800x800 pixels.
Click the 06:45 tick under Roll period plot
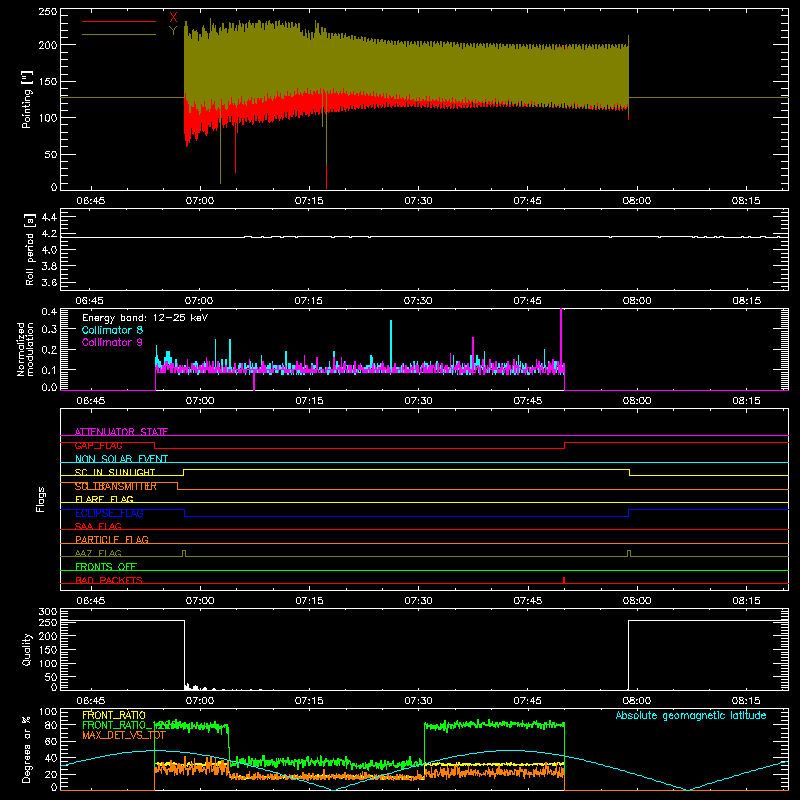(90, 301)
